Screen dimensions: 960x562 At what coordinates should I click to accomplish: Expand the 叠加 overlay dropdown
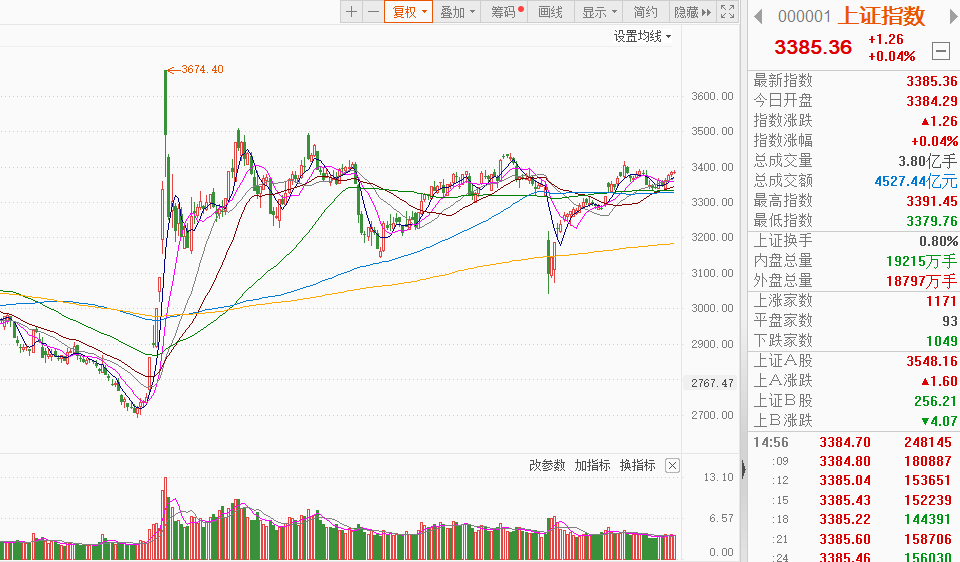pyautogui.click(x=457, y=12)
